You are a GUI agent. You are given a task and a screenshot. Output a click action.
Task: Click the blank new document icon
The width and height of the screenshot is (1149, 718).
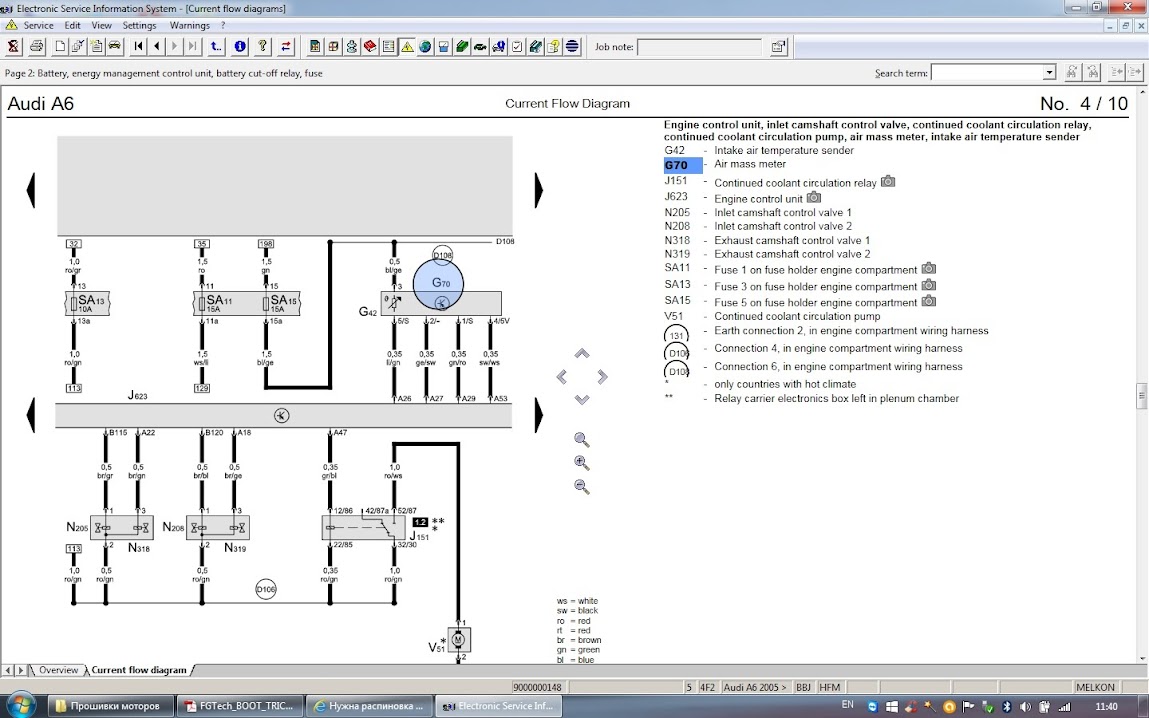click(60, 46)
